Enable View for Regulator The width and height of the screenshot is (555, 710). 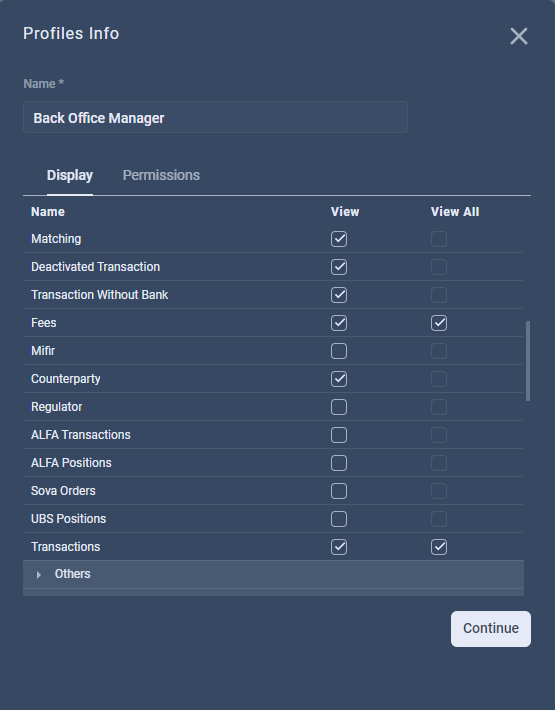[x=339, y=407]
